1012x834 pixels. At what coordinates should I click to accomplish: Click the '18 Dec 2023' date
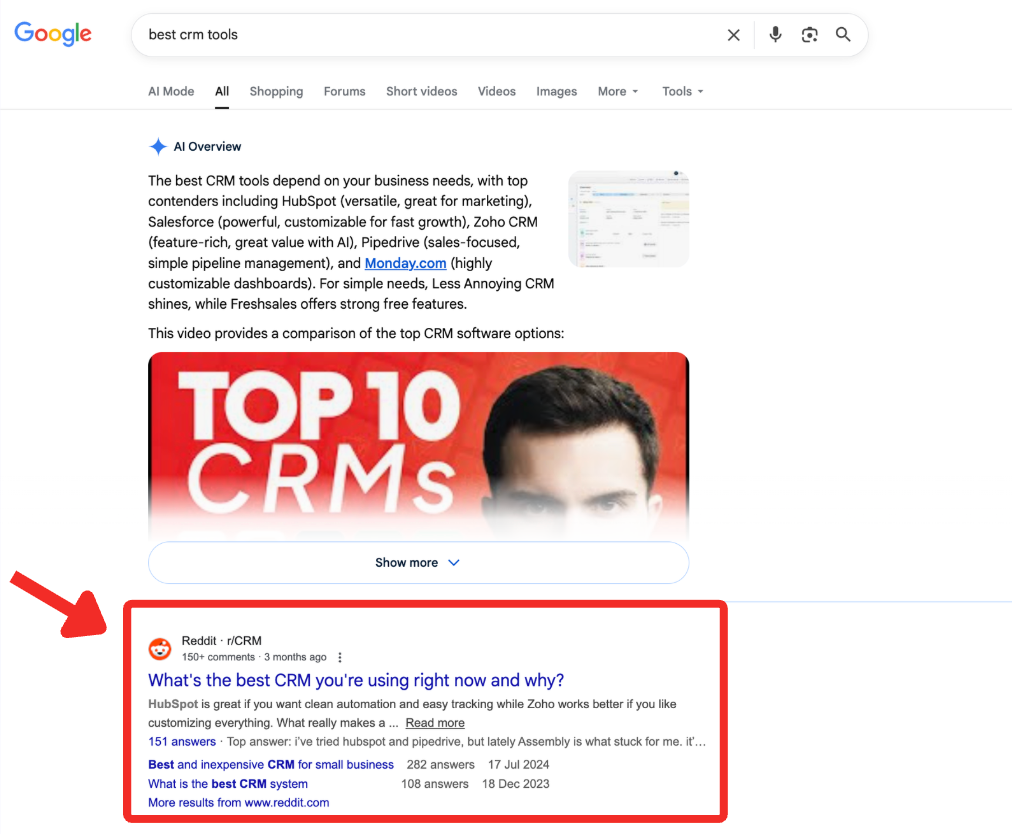coord(516,784)
